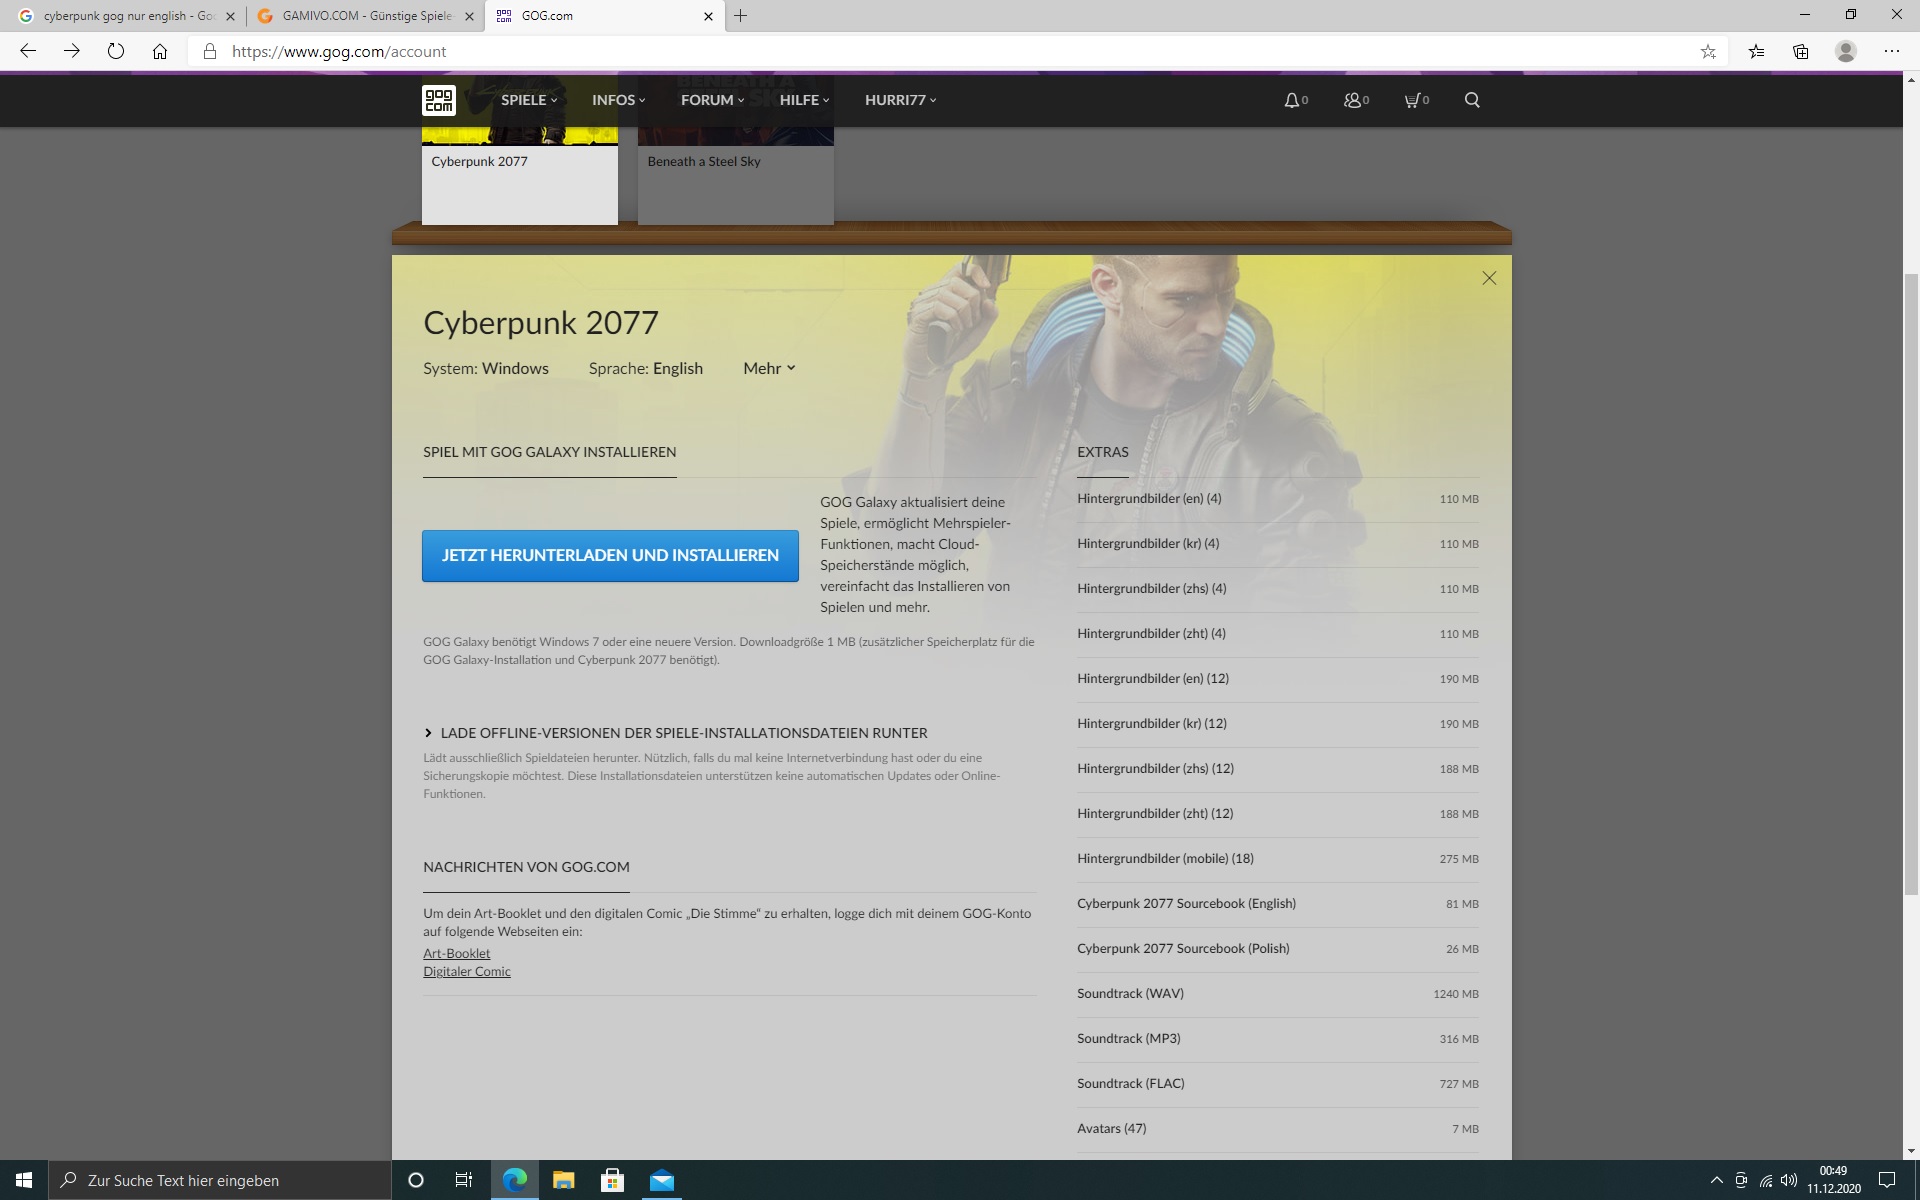Expand the FORUM menu
The image size is (1920, 1200).
coord(712,100)
